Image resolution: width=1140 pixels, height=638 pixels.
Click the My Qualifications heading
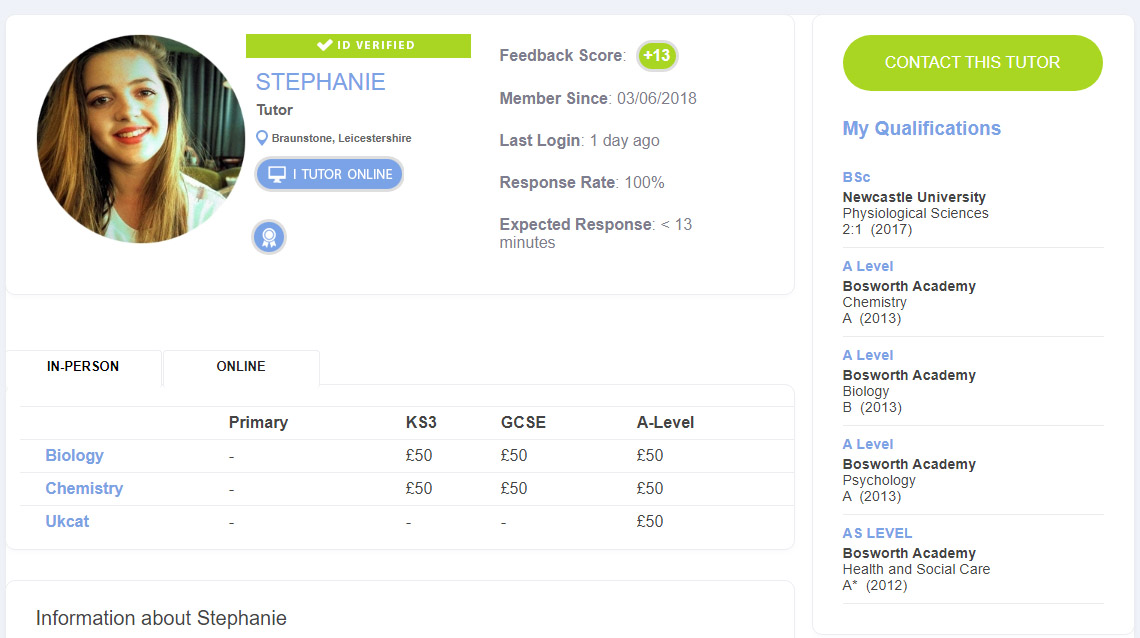922,129
